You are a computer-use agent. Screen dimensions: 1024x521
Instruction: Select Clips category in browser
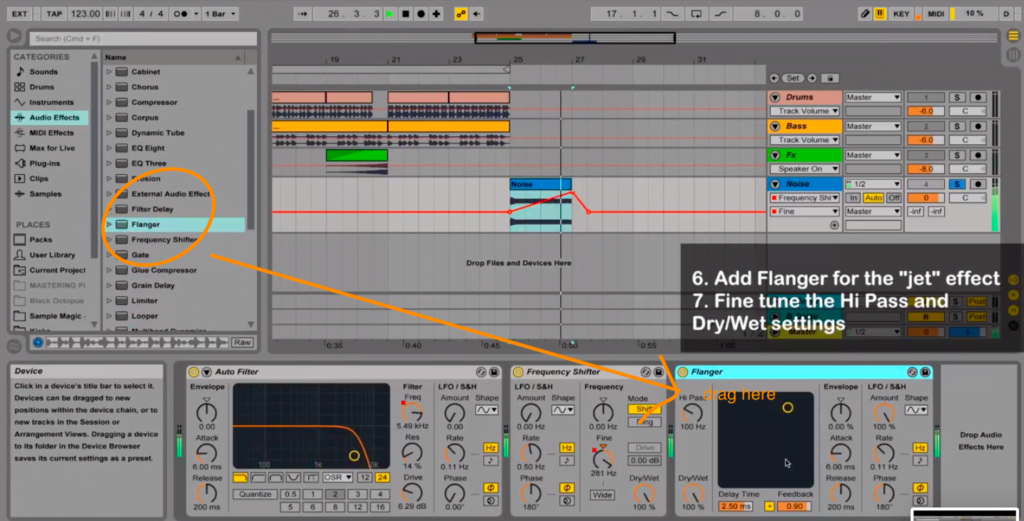[x=39, y=178]
